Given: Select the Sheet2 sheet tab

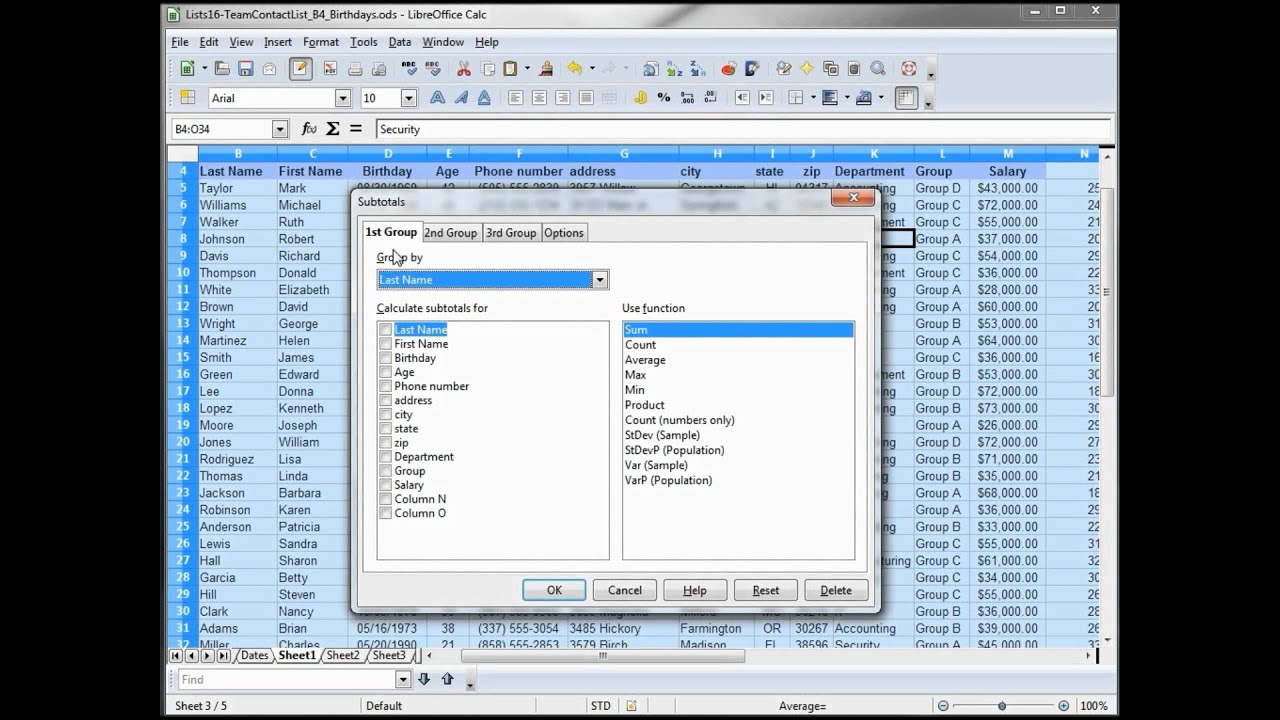Looking at the screenshot, I should click(342, 656).
